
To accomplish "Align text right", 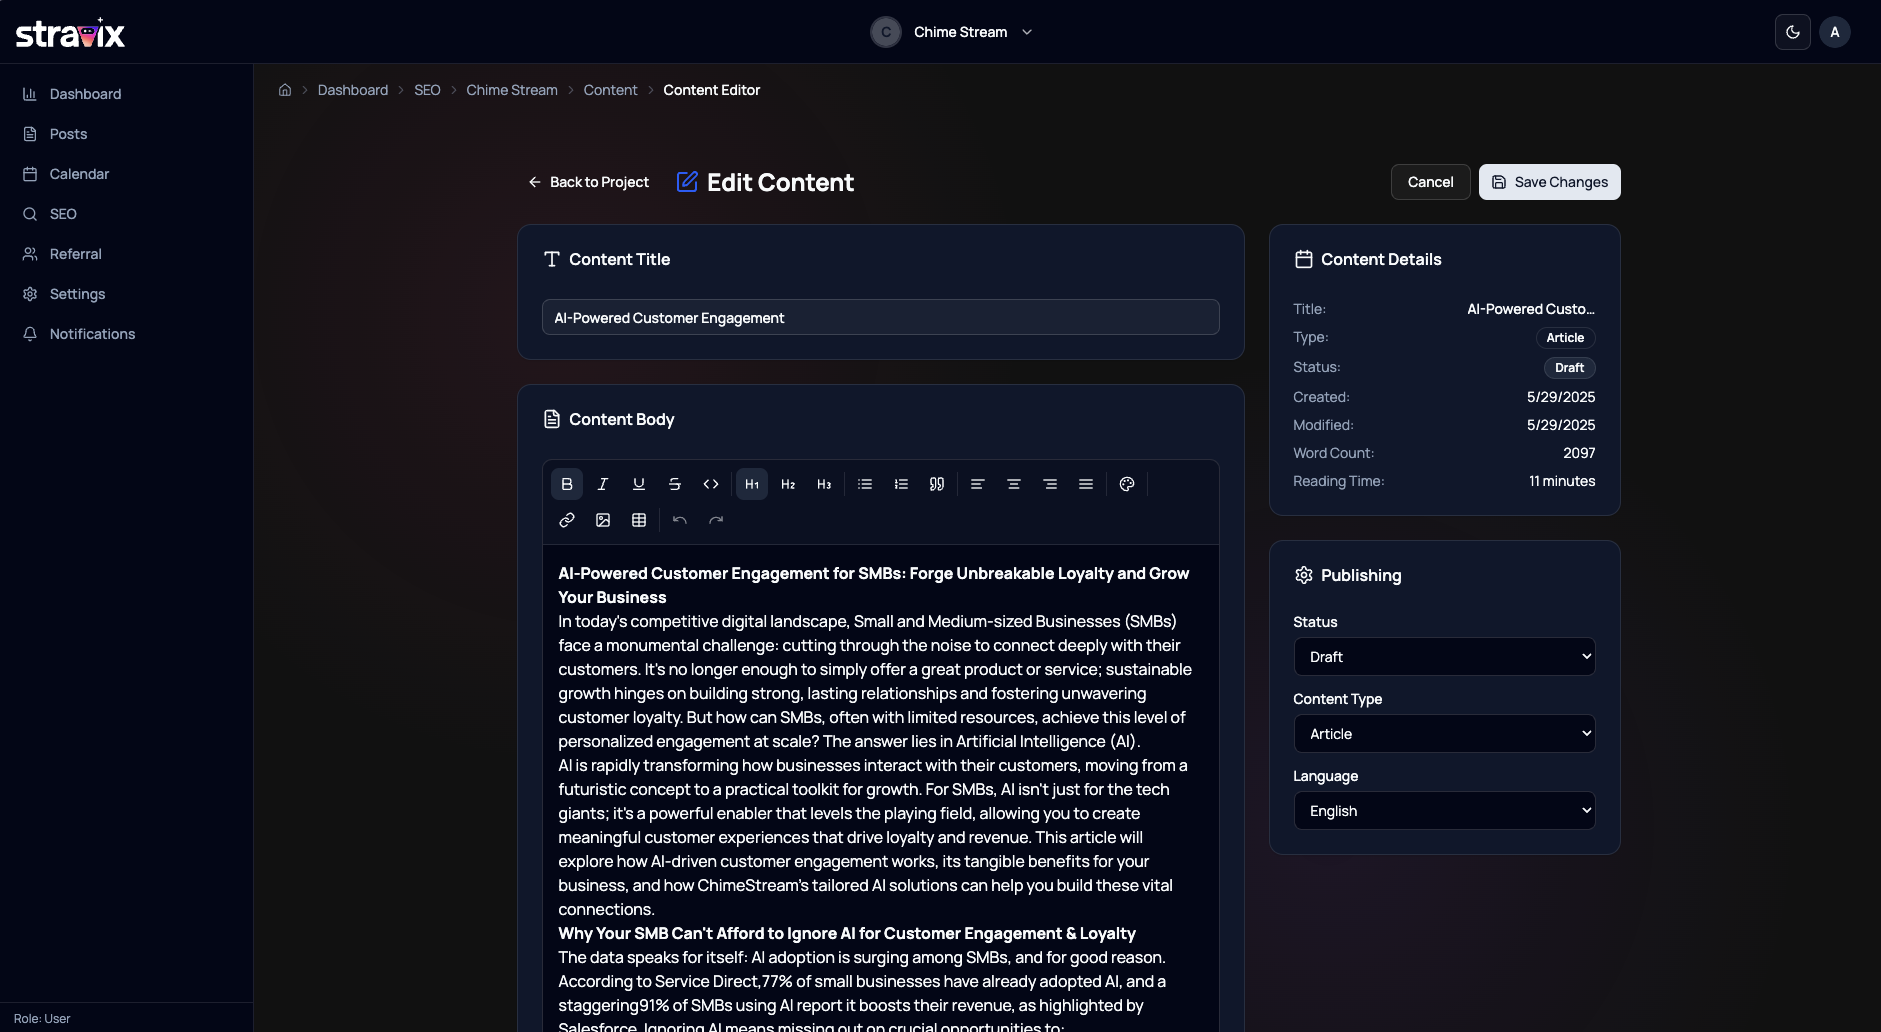I will (1050, 484).
